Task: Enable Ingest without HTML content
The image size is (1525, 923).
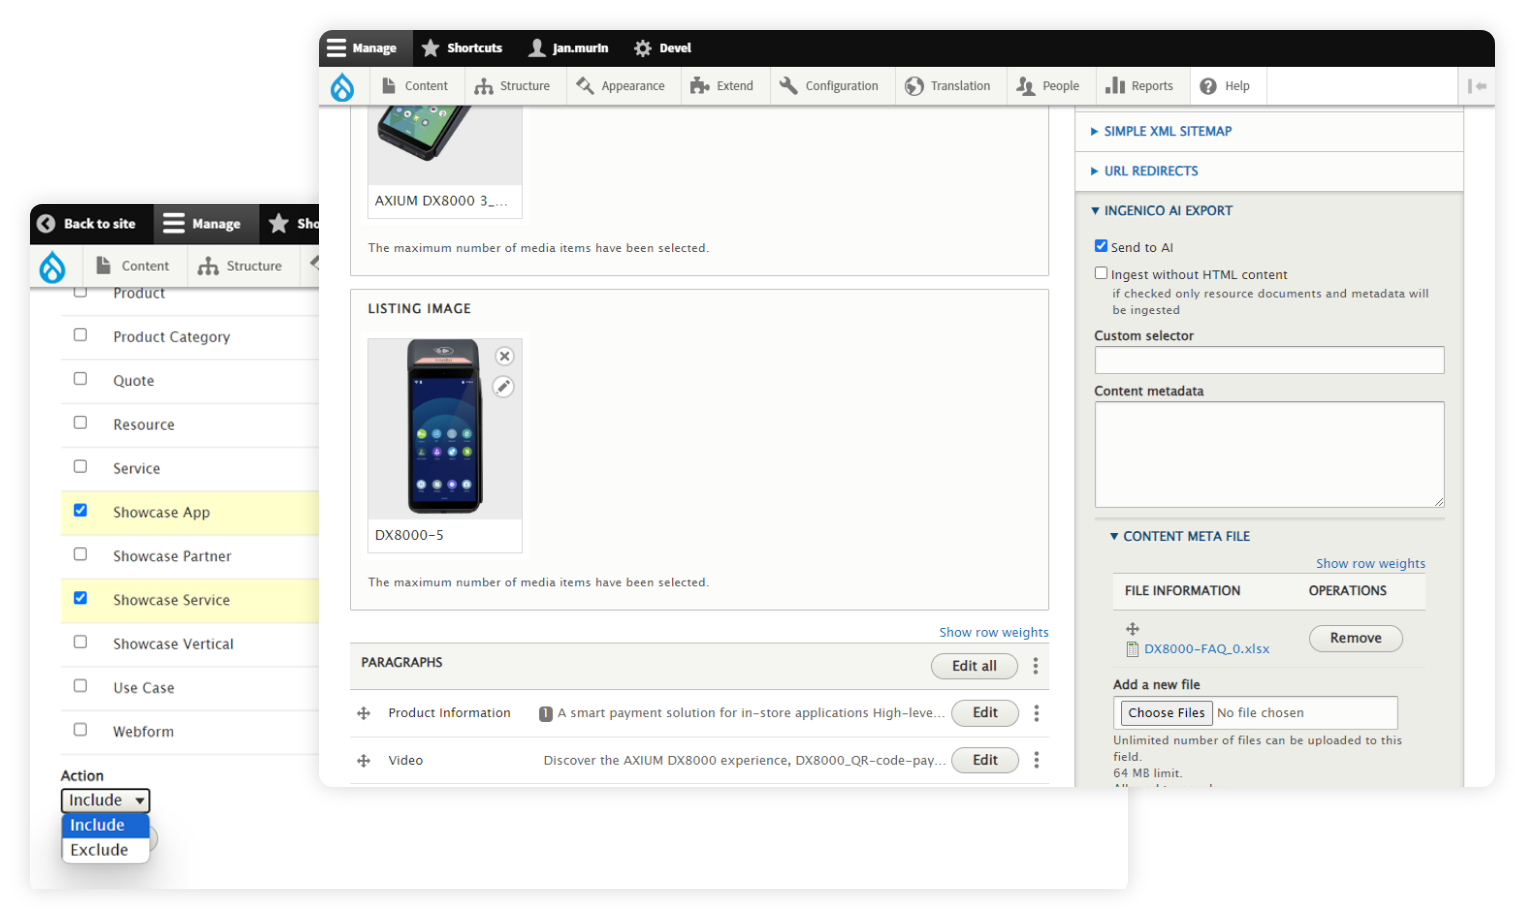Action: point(1101,273)
